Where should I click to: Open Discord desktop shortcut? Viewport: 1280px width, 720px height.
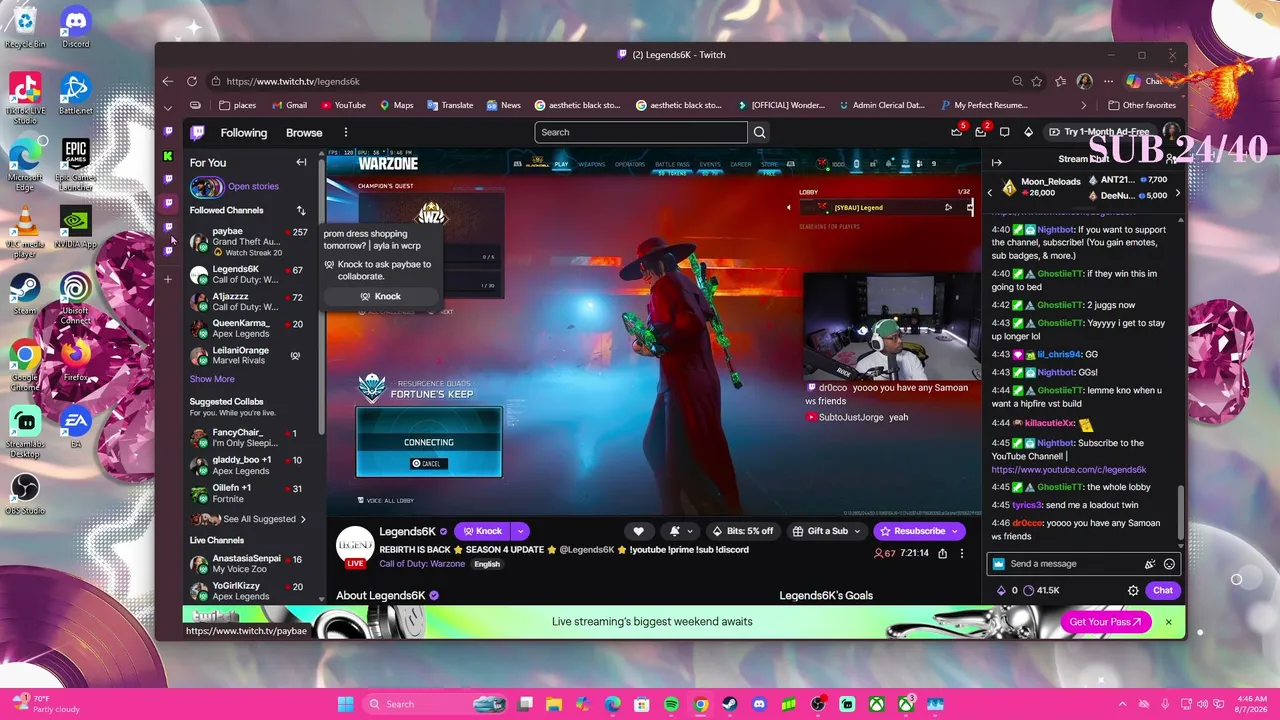point(75,27)
